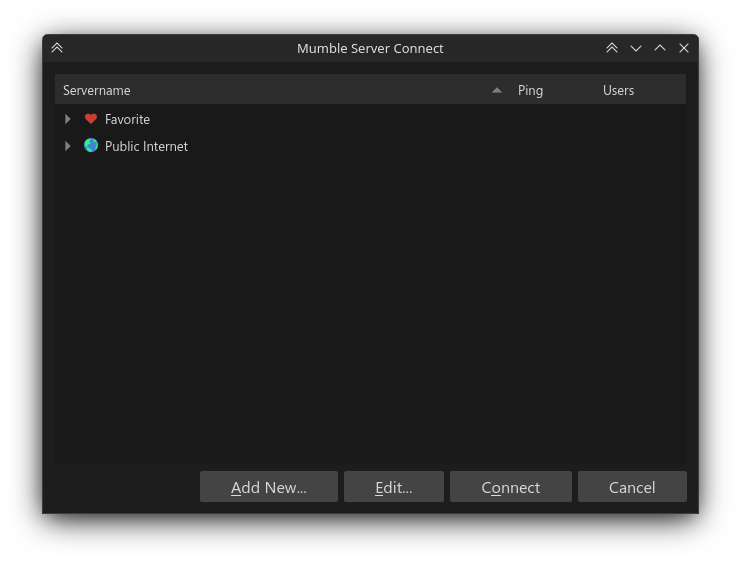Click the globe icon for Public Internet
Viewport: 741px width, 564px height.
91,146
